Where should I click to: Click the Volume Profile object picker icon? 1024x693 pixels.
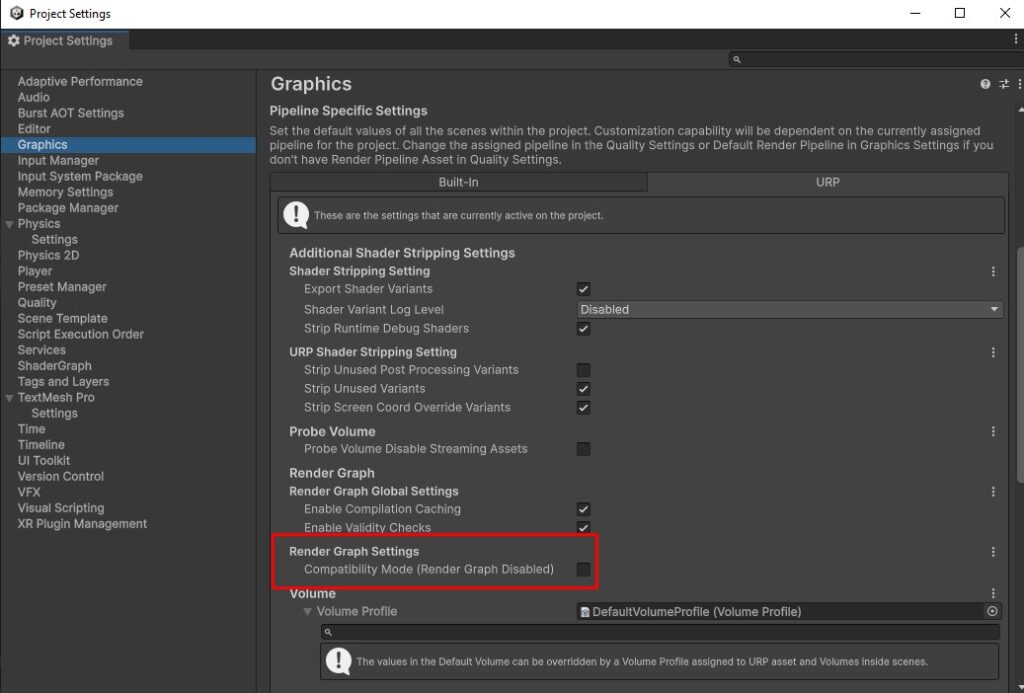(992, 611)
